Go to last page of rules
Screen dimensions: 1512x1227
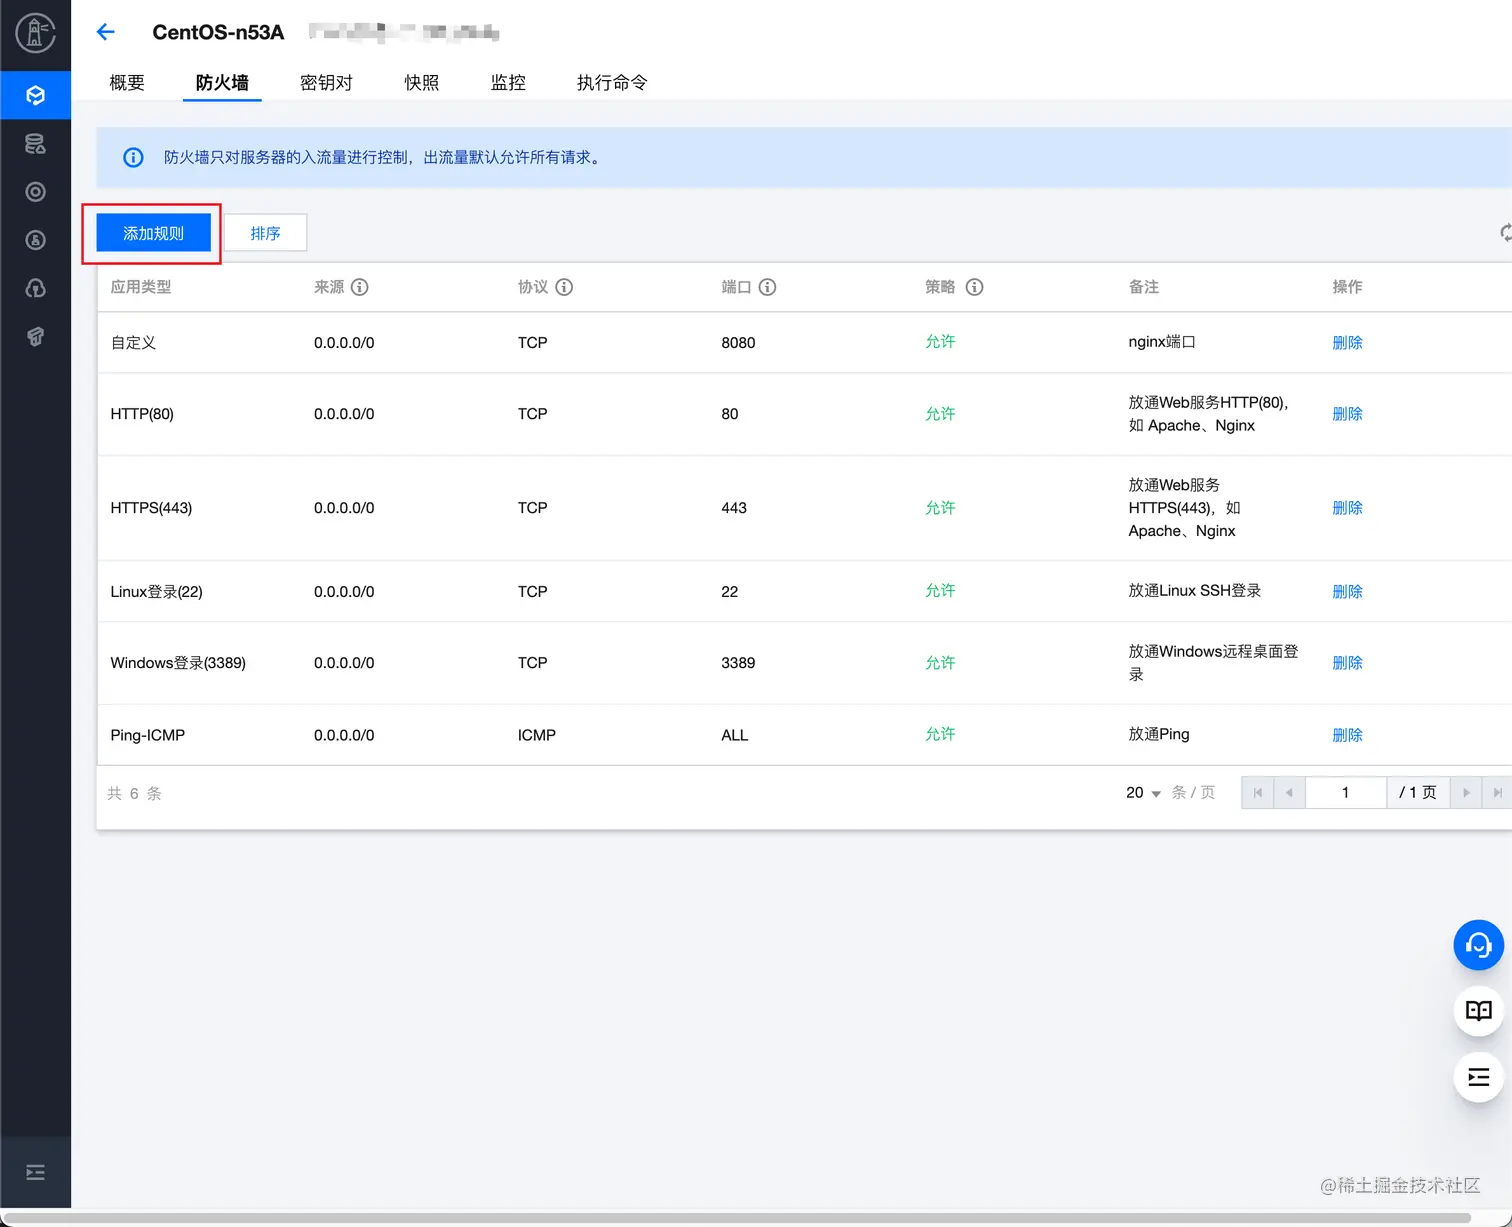(x=1497, y=793)
